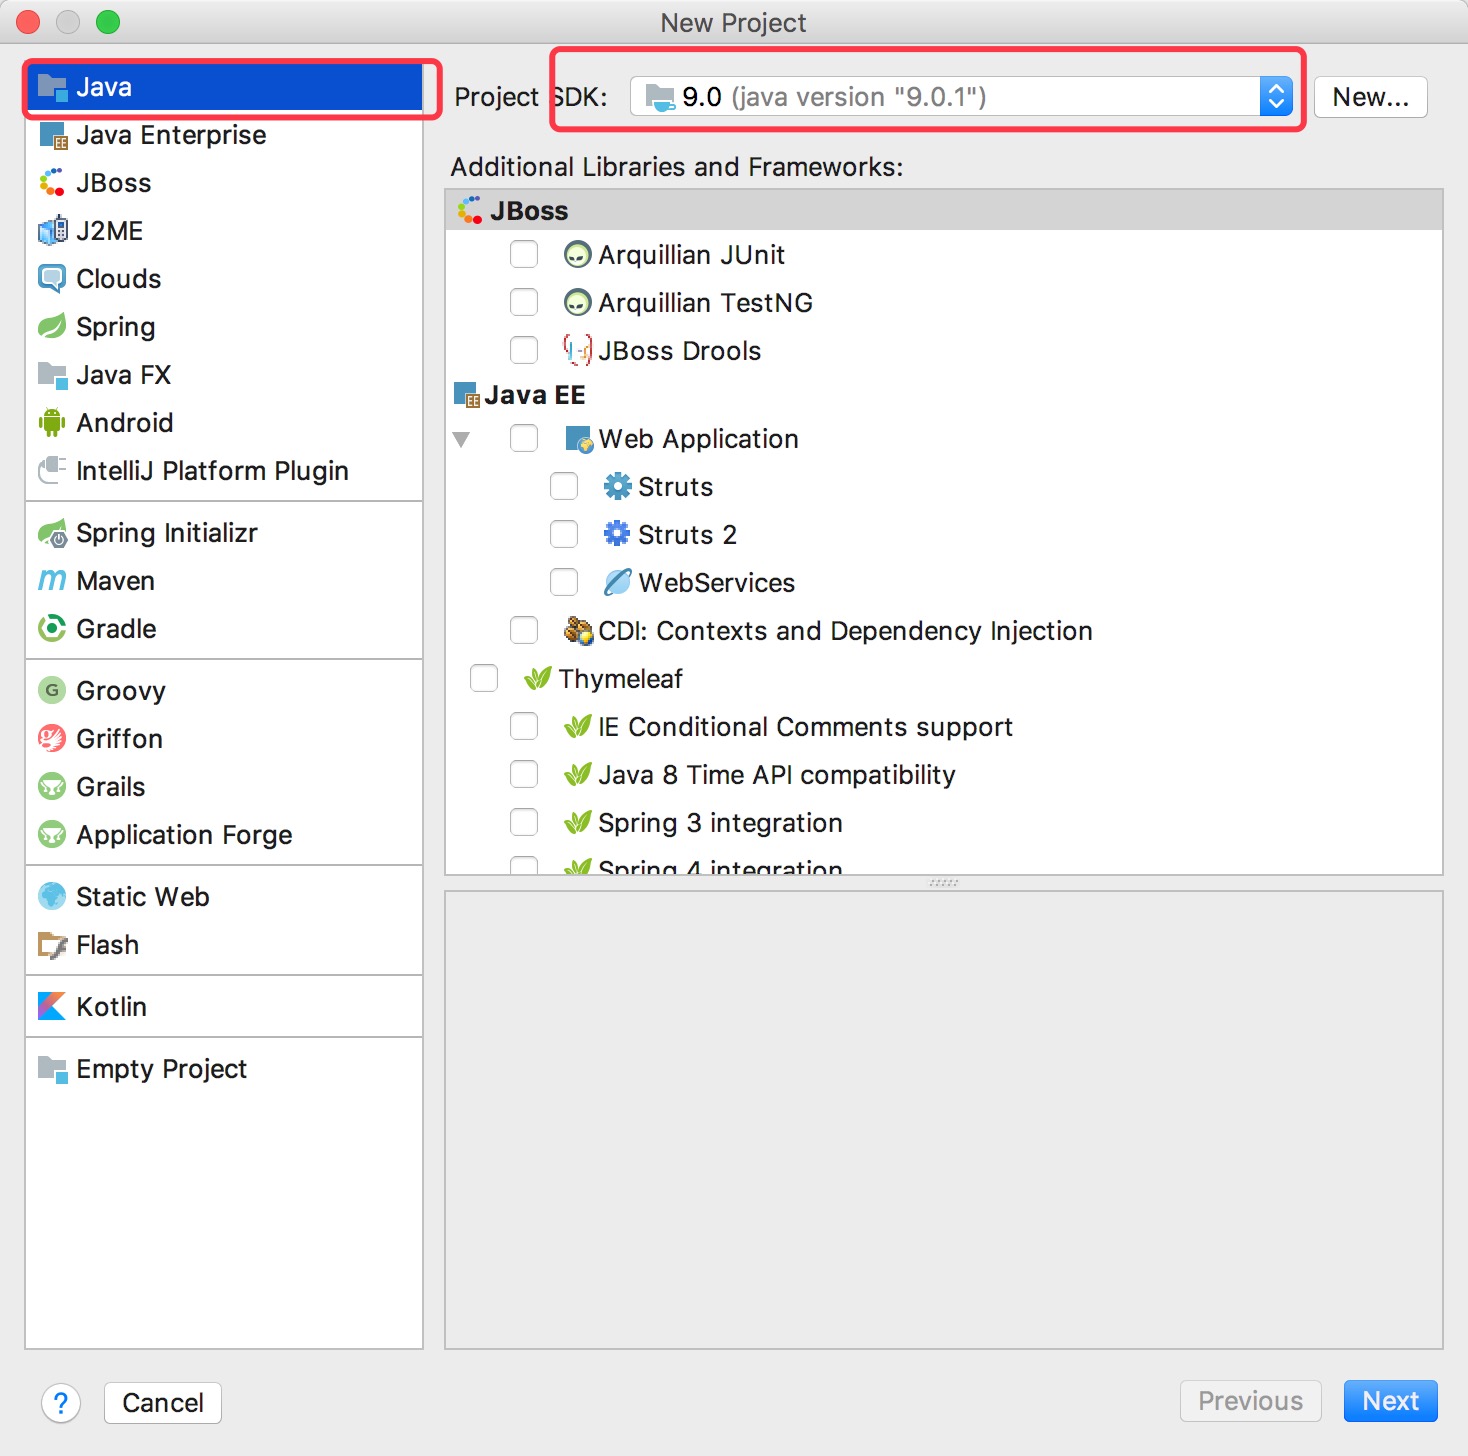The height and width of the screenshot is (1456, 1468).
Task: Check the Arquillian TestNG checkbox
Action: click(524, 303)
